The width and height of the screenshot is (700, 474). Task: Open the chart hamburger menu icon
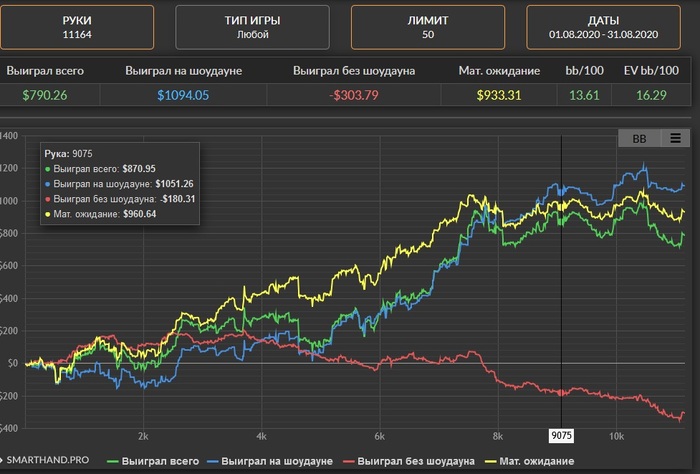675,138
